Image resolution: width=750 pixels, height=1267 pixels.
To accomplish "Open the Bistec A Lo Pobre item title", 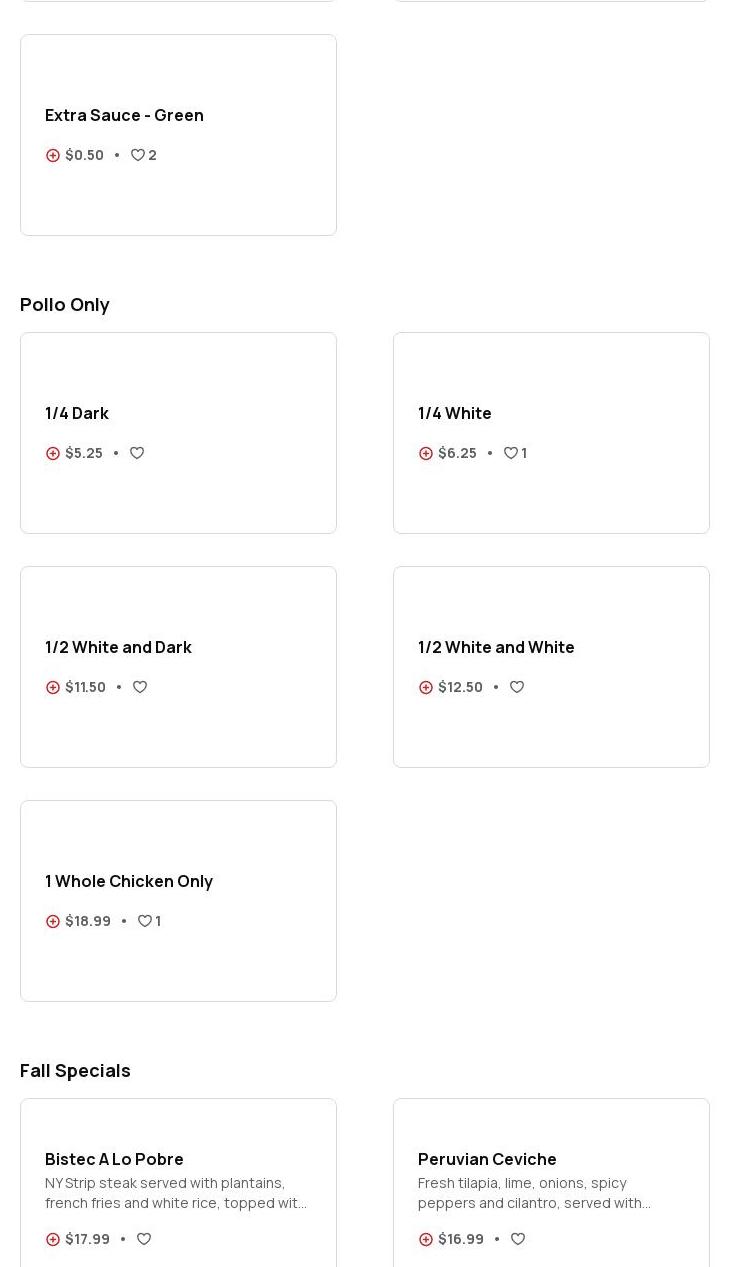I will 114,1159.
